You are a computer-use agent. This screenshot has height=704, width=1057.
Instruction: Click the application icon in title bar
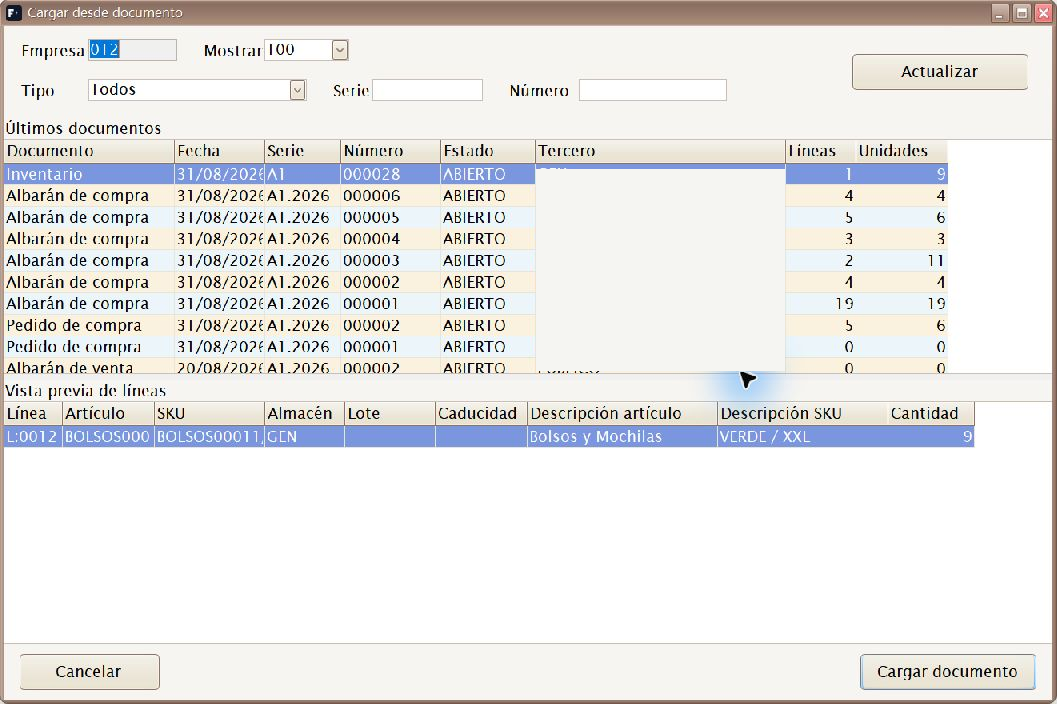point(13,13)
